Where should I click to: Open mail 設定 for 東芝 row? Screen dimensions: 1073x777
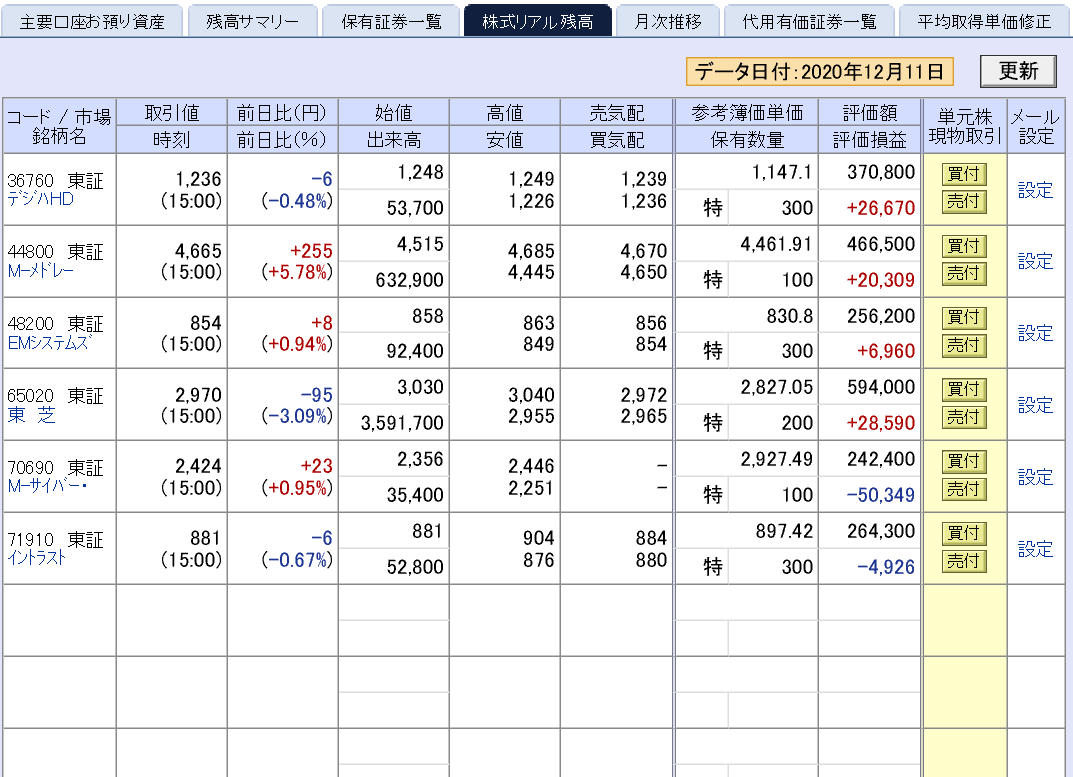point(1035,405)
